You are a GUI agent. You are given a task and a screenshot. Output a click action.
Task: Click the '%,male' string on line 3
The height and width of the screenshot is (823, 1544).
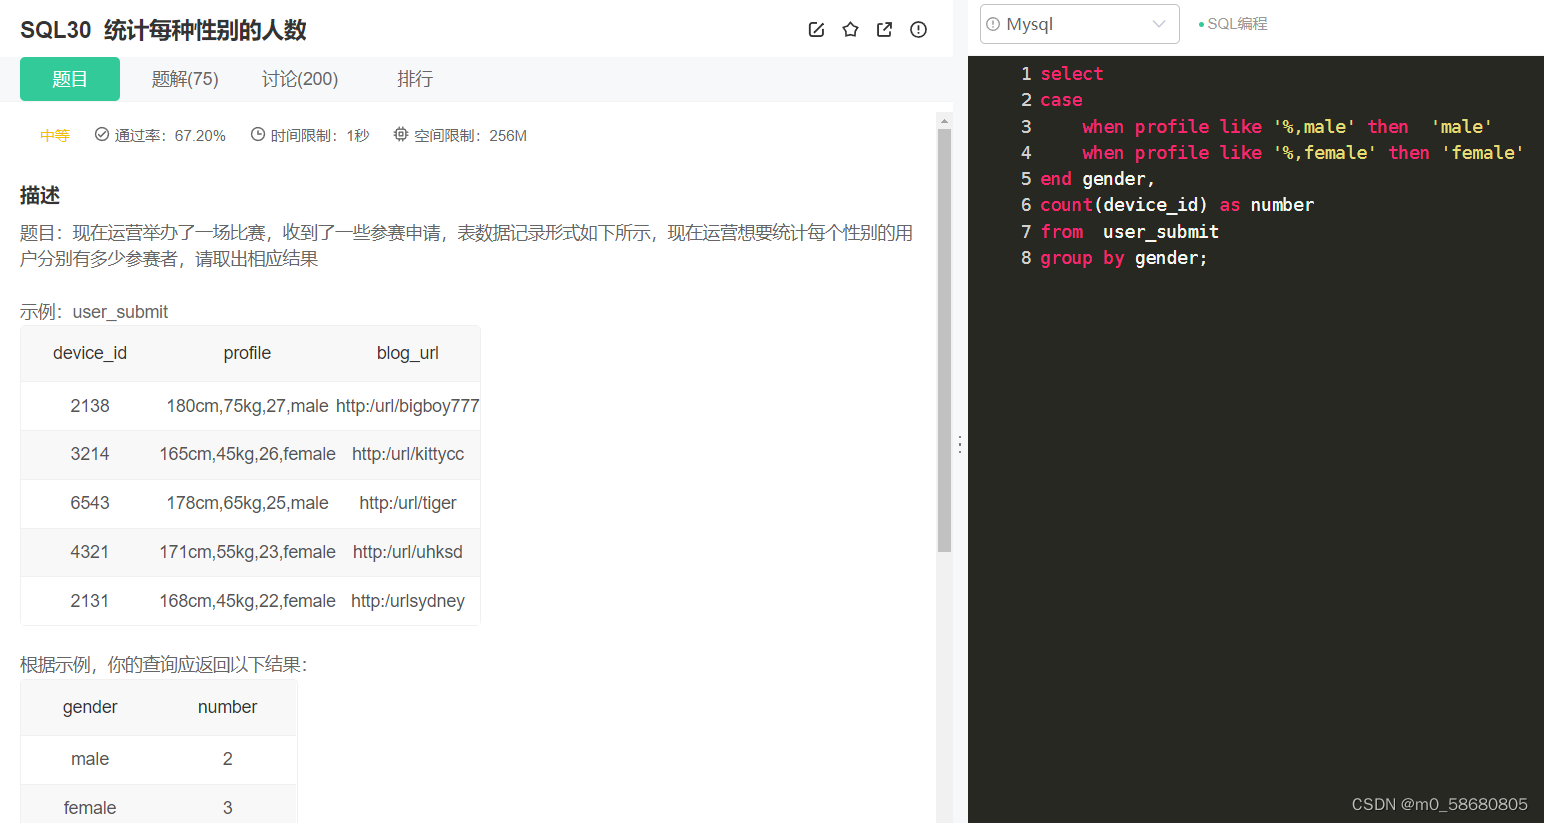click(x=1314, y=127)
